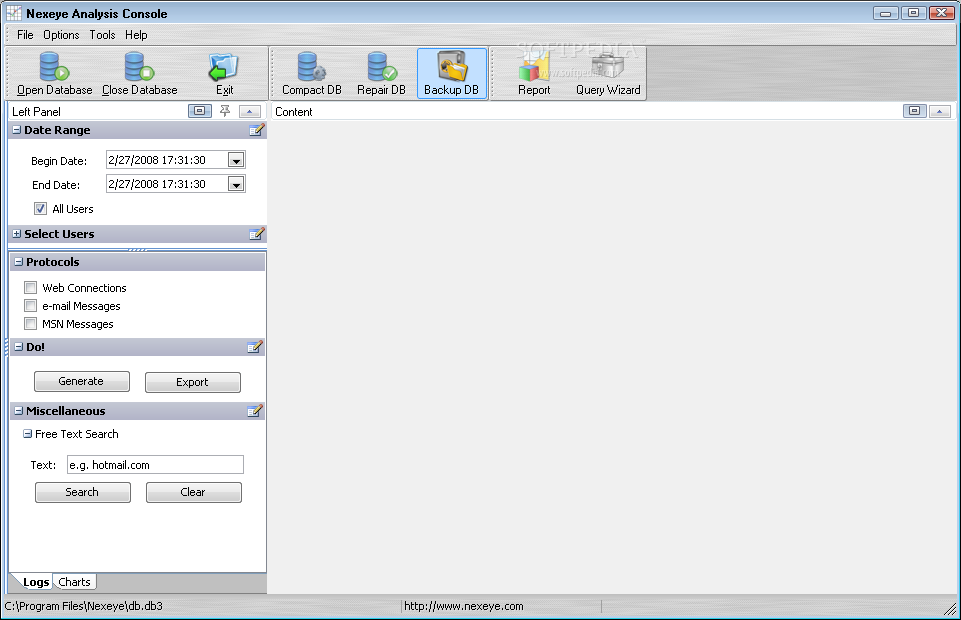The height and width of the screenshot is (620, 961).
Task: Run the Repair DB tool
Action: click(x=381, y=74)
